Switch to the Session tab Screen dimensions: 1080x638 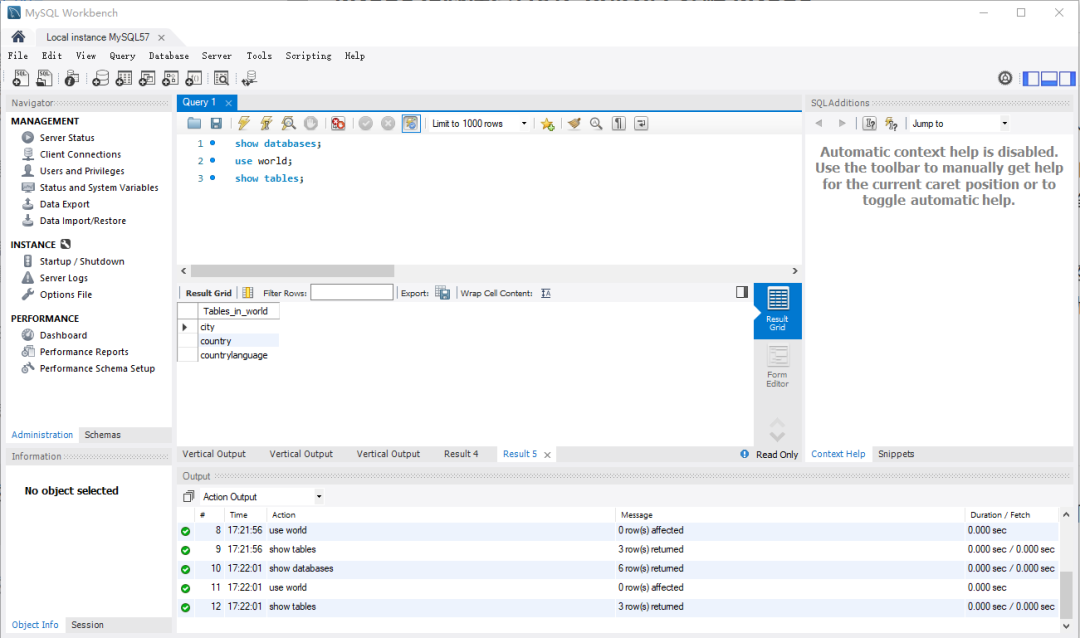click(x=87, y=625)
